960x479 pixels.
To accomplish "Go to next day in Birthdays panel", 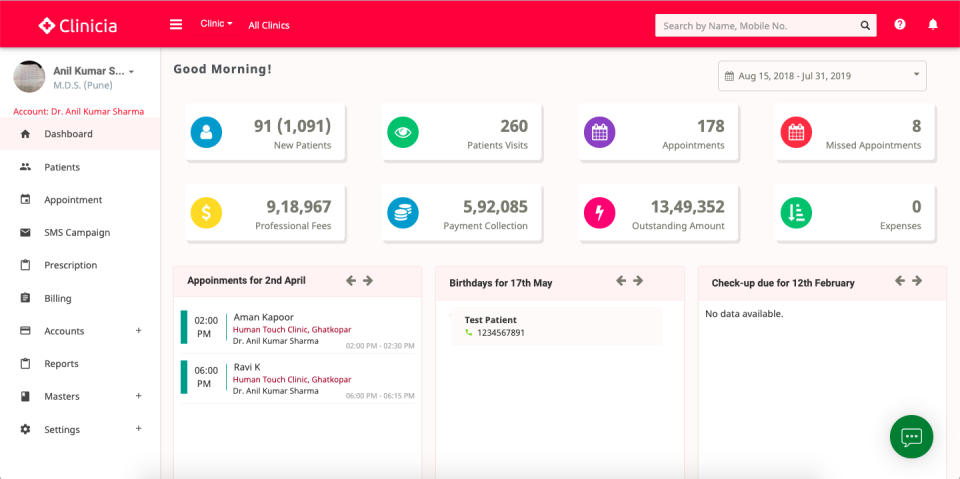I will pos(638,281).
